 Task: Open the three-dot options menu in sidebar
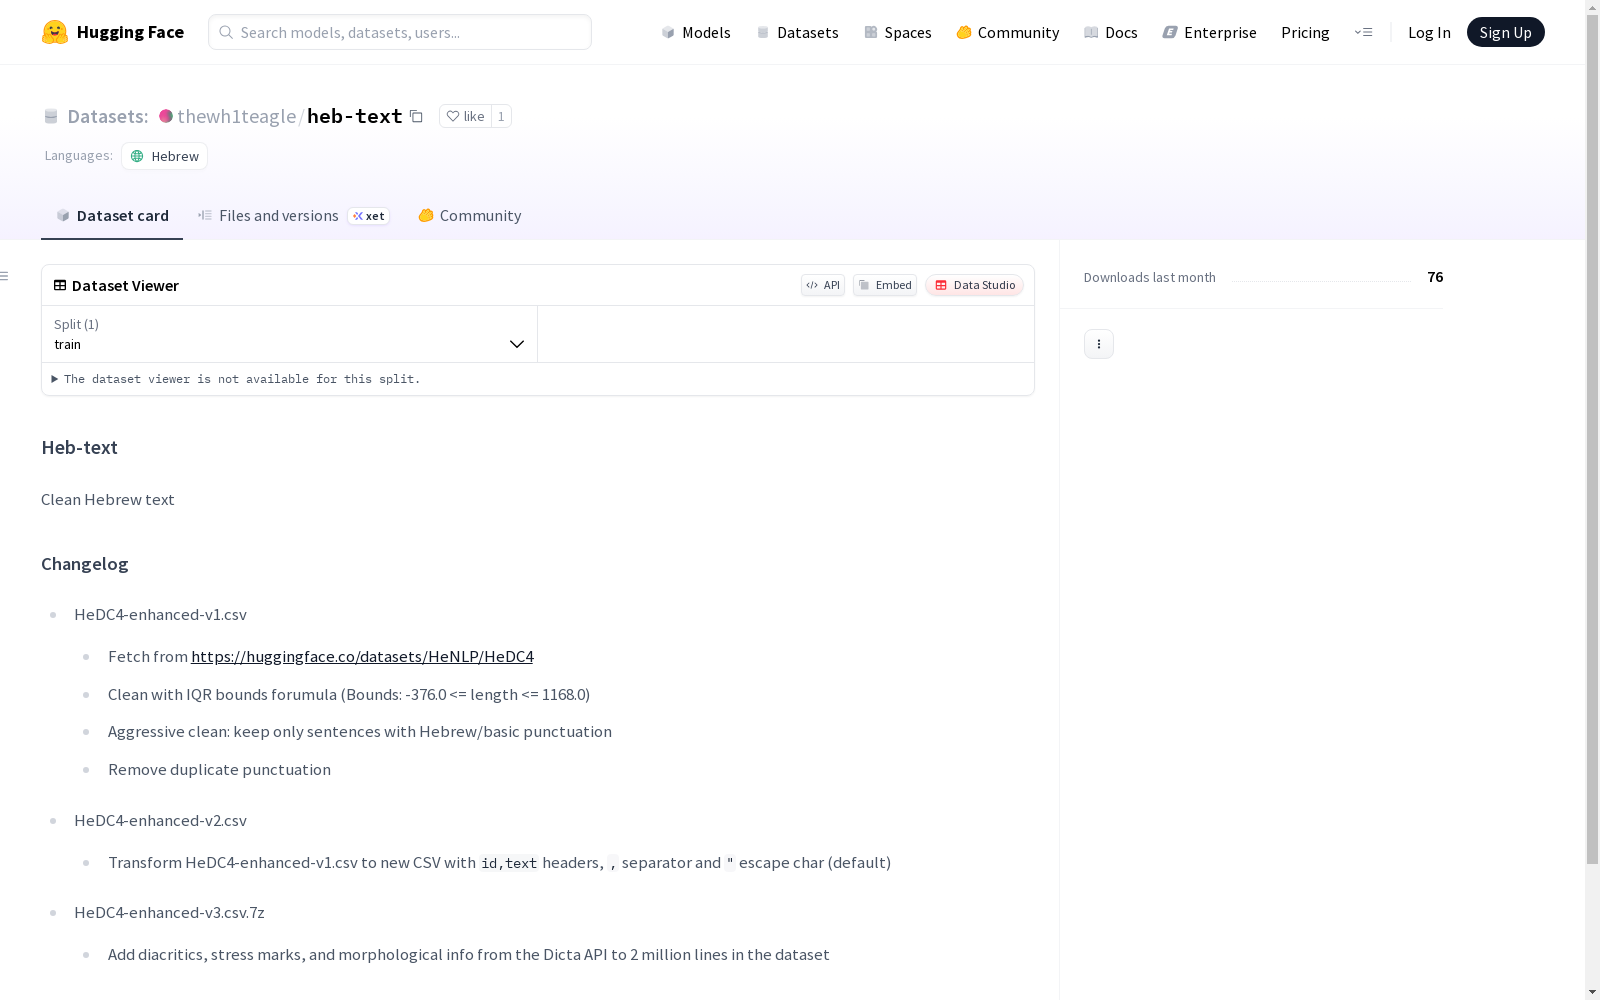[1099, 344]
